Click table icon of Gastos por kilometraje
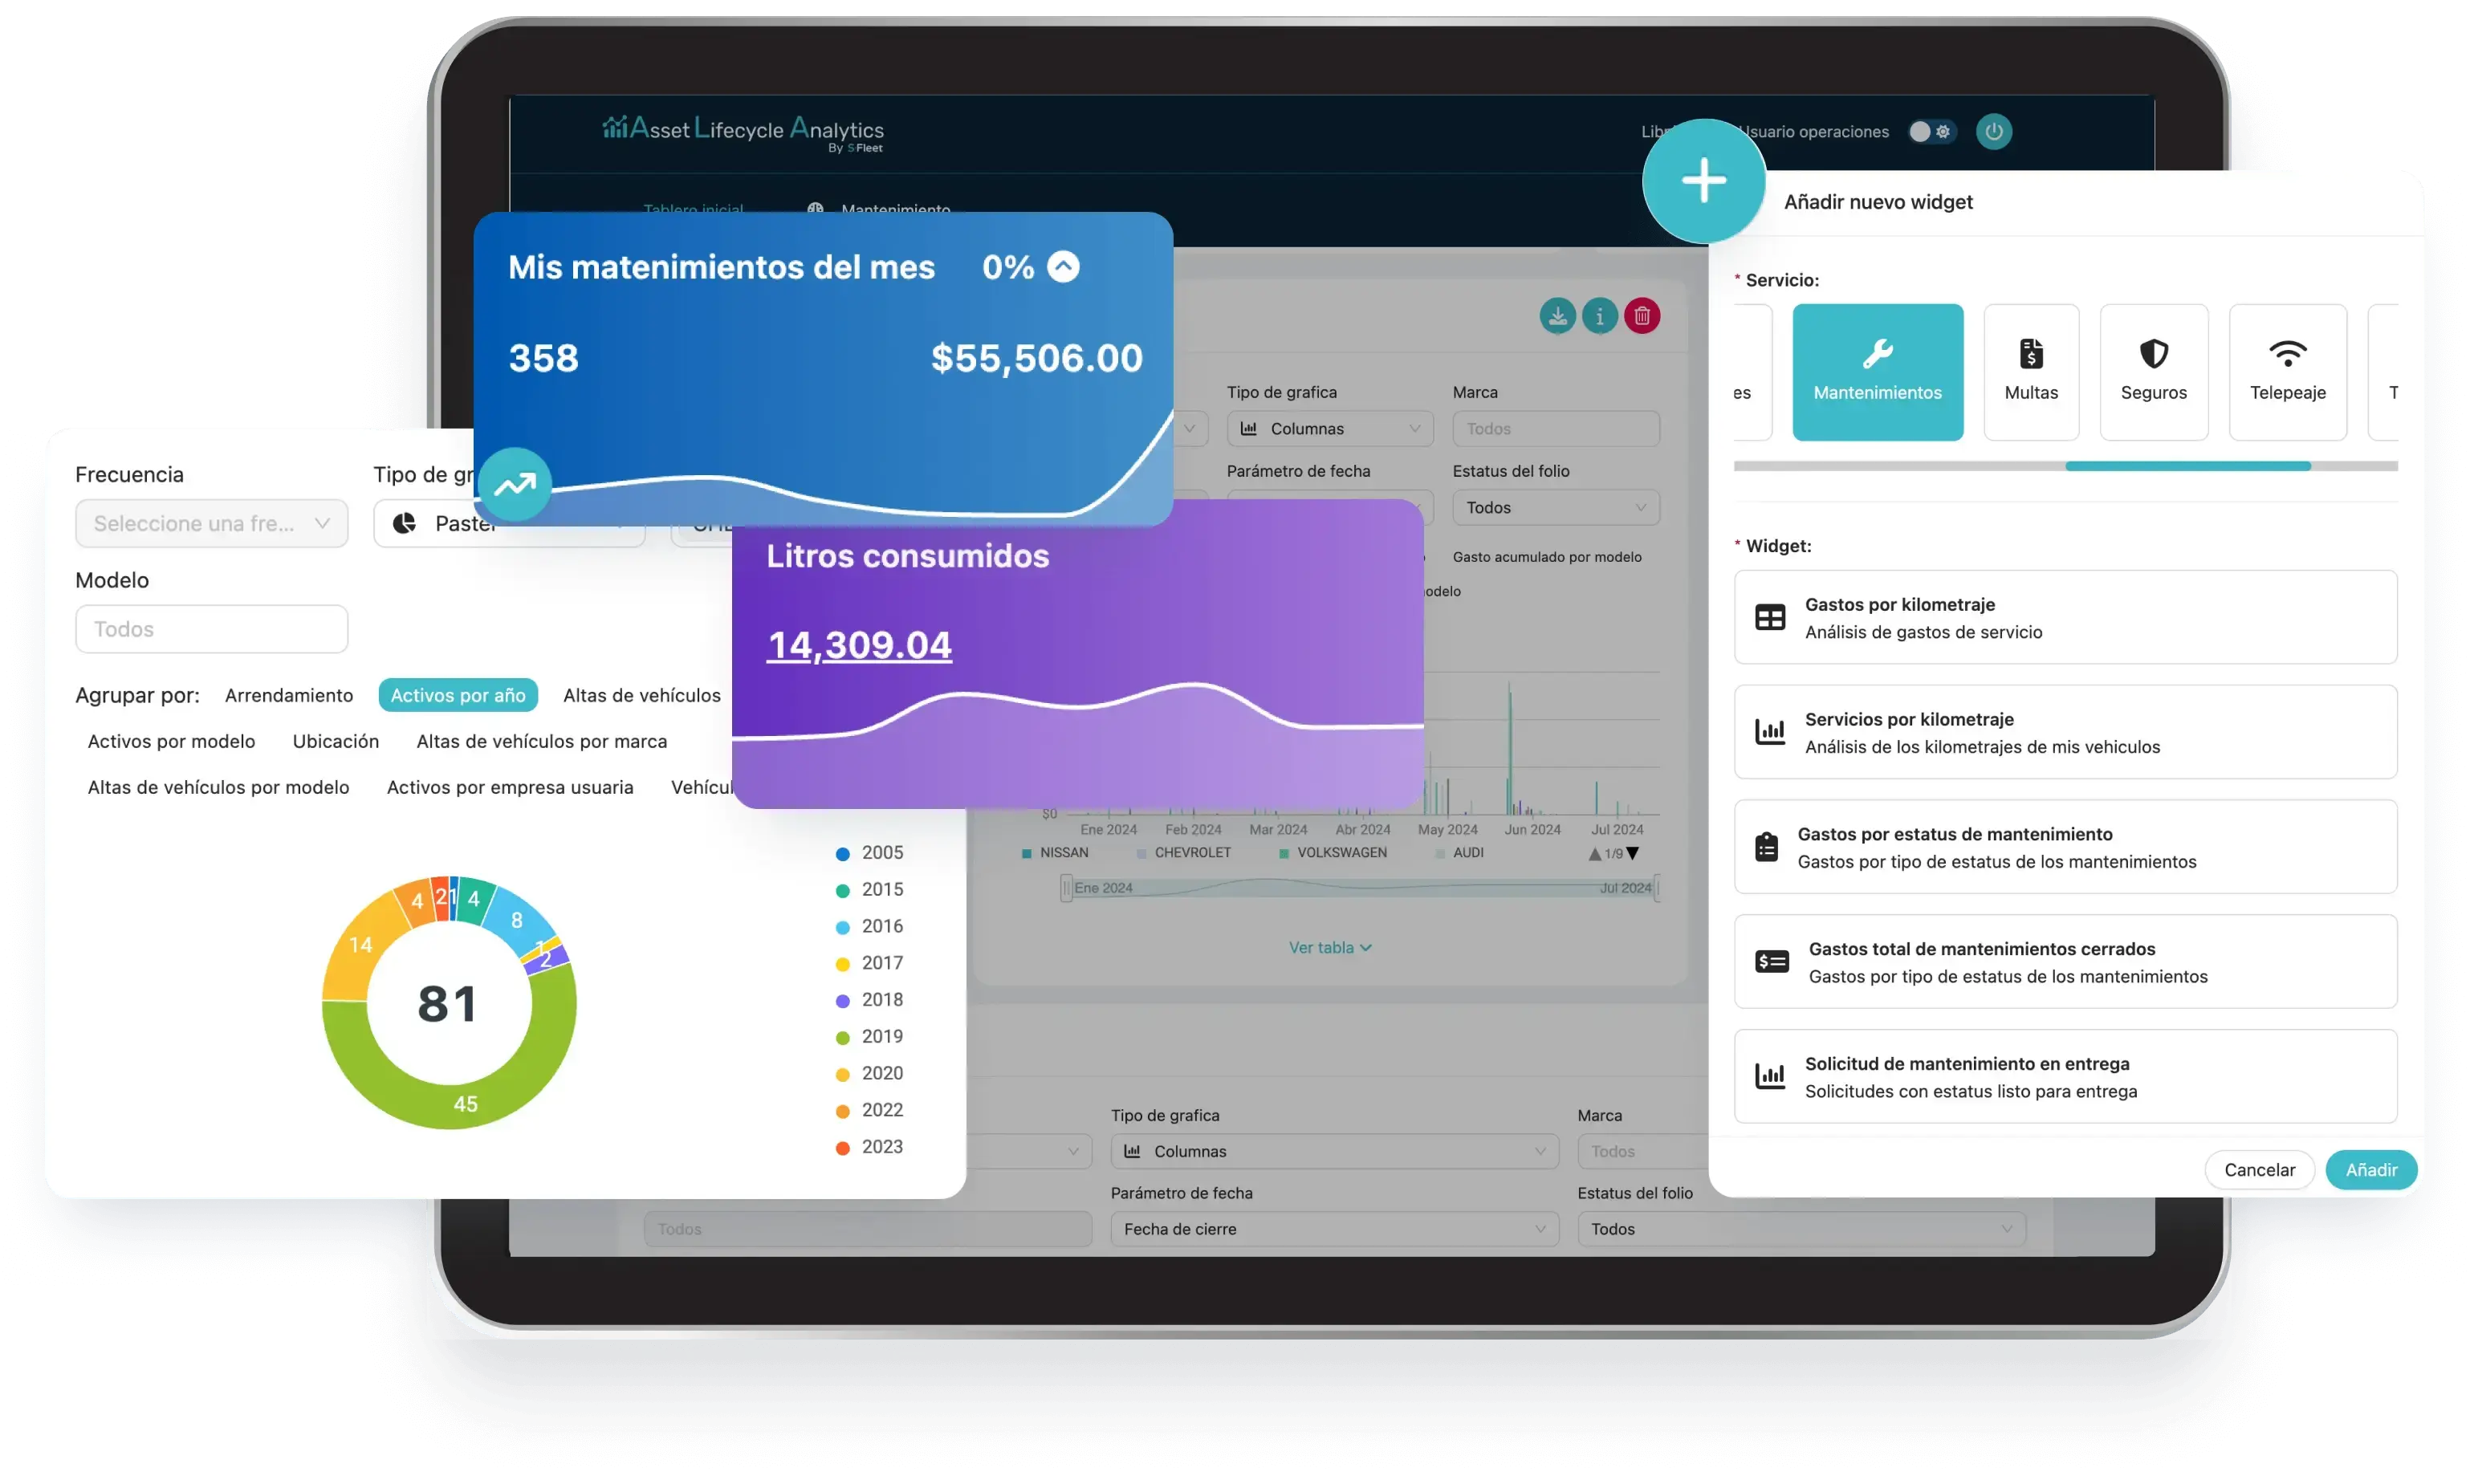The width and height of the screenshot is (2470, 1484). pos(1770,617)
